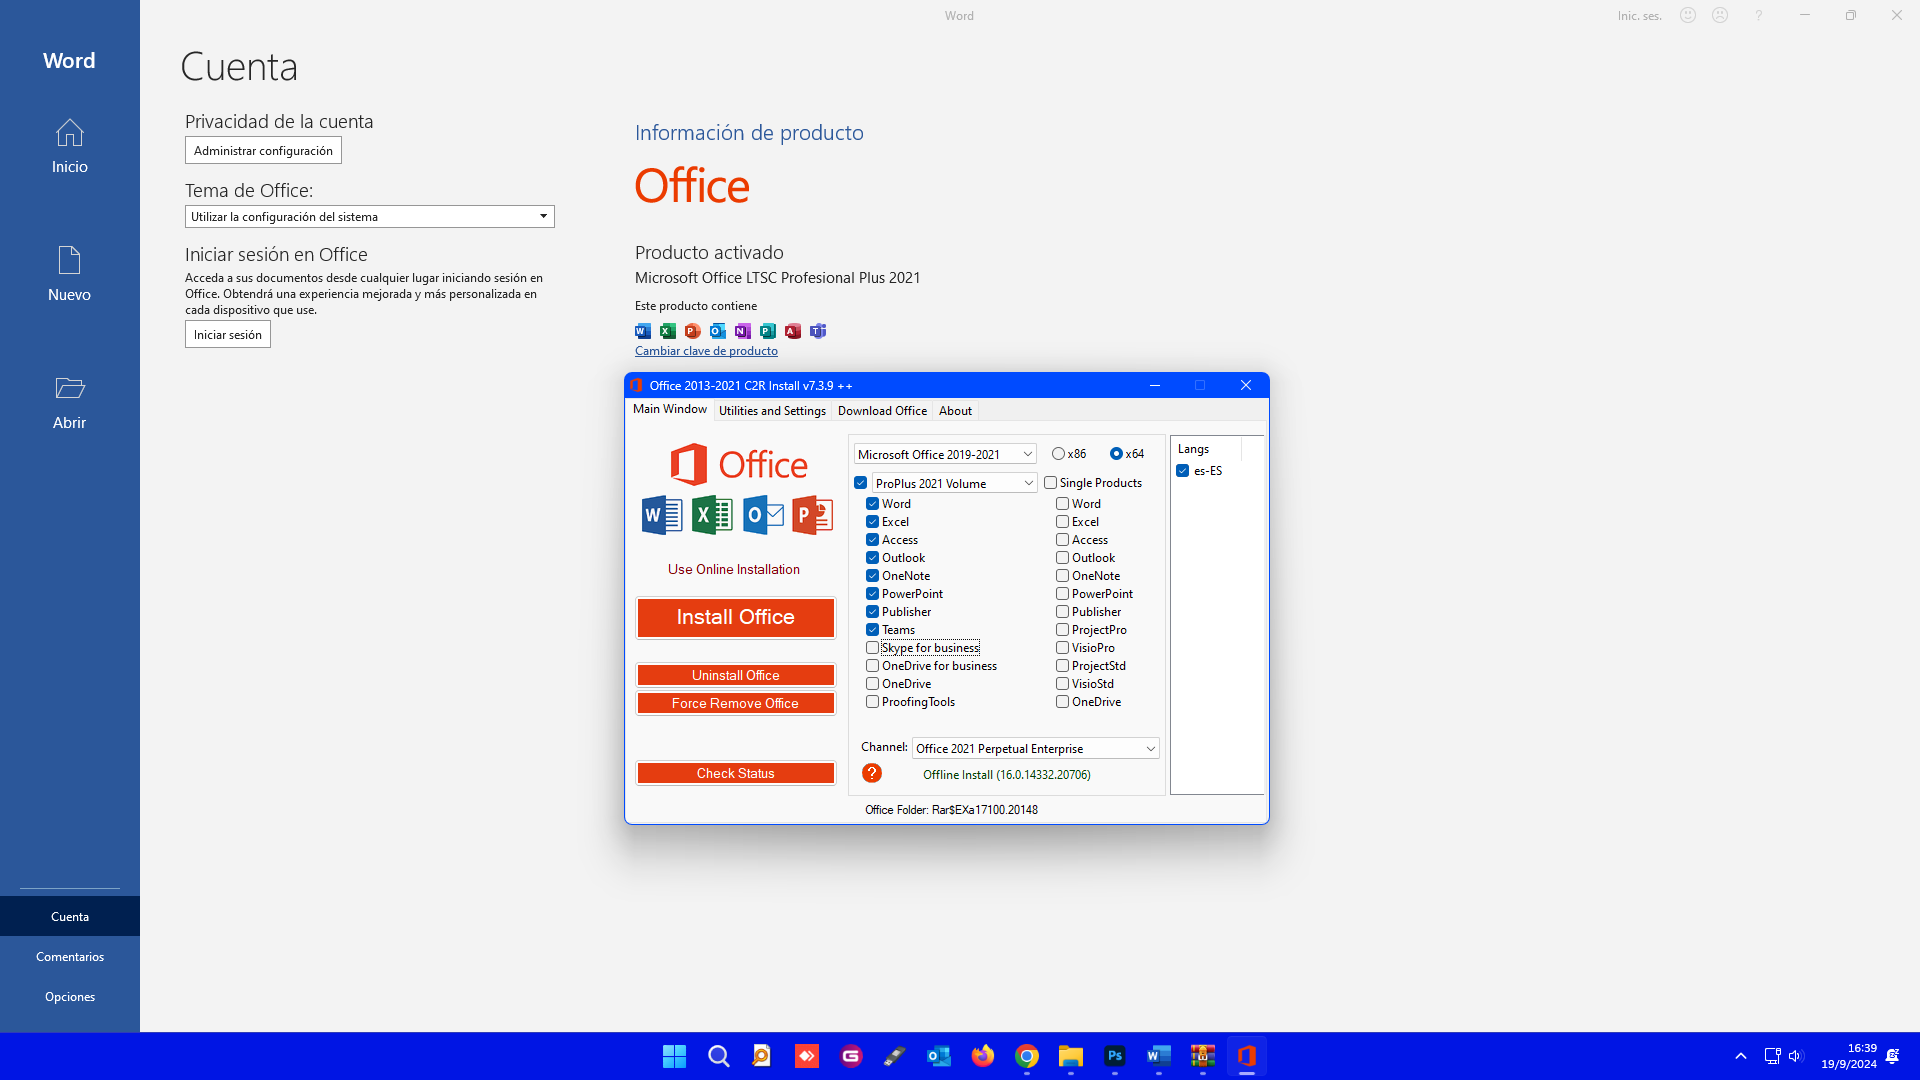Uncheck the Teams checkbox in ProPlus list
Image resolution: width=1920 pixels, height=1080 pixels.
[x=873, y=630]
